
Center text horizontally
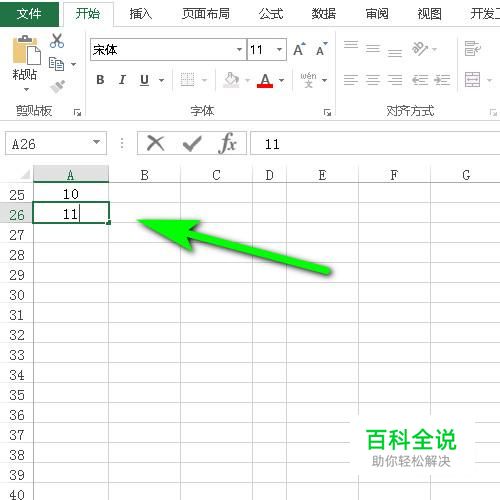click(373, 80)
